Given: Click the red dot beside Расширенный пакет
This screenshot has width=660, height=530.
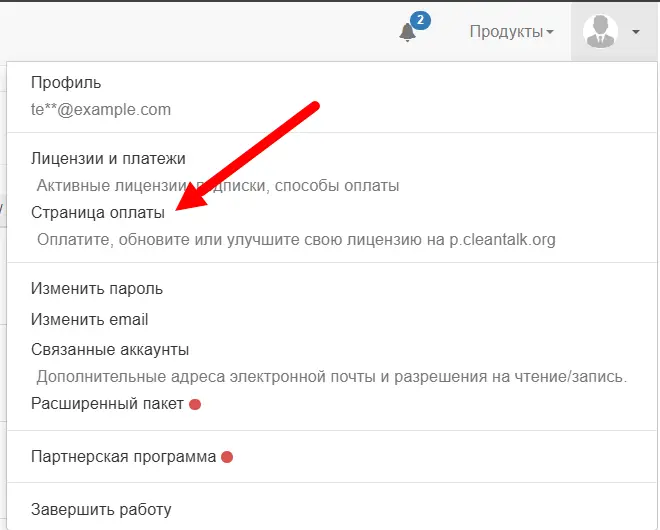Looking at the screenshot, I should point(195,405).
